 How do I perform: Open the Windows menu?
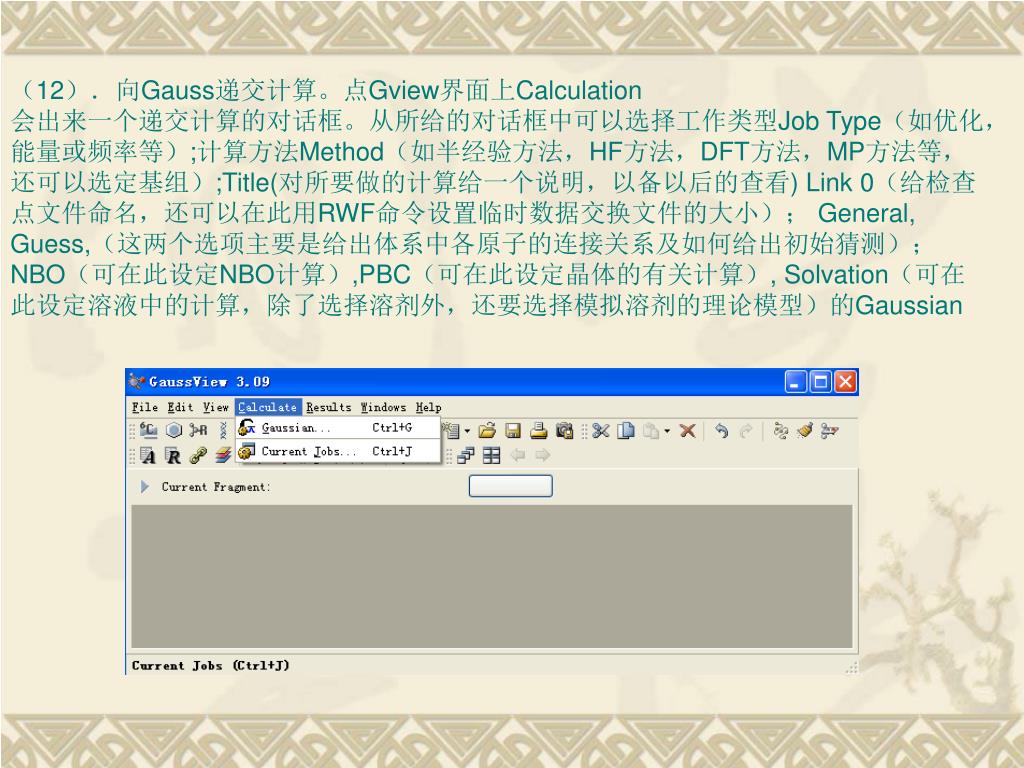pos(383,407)
